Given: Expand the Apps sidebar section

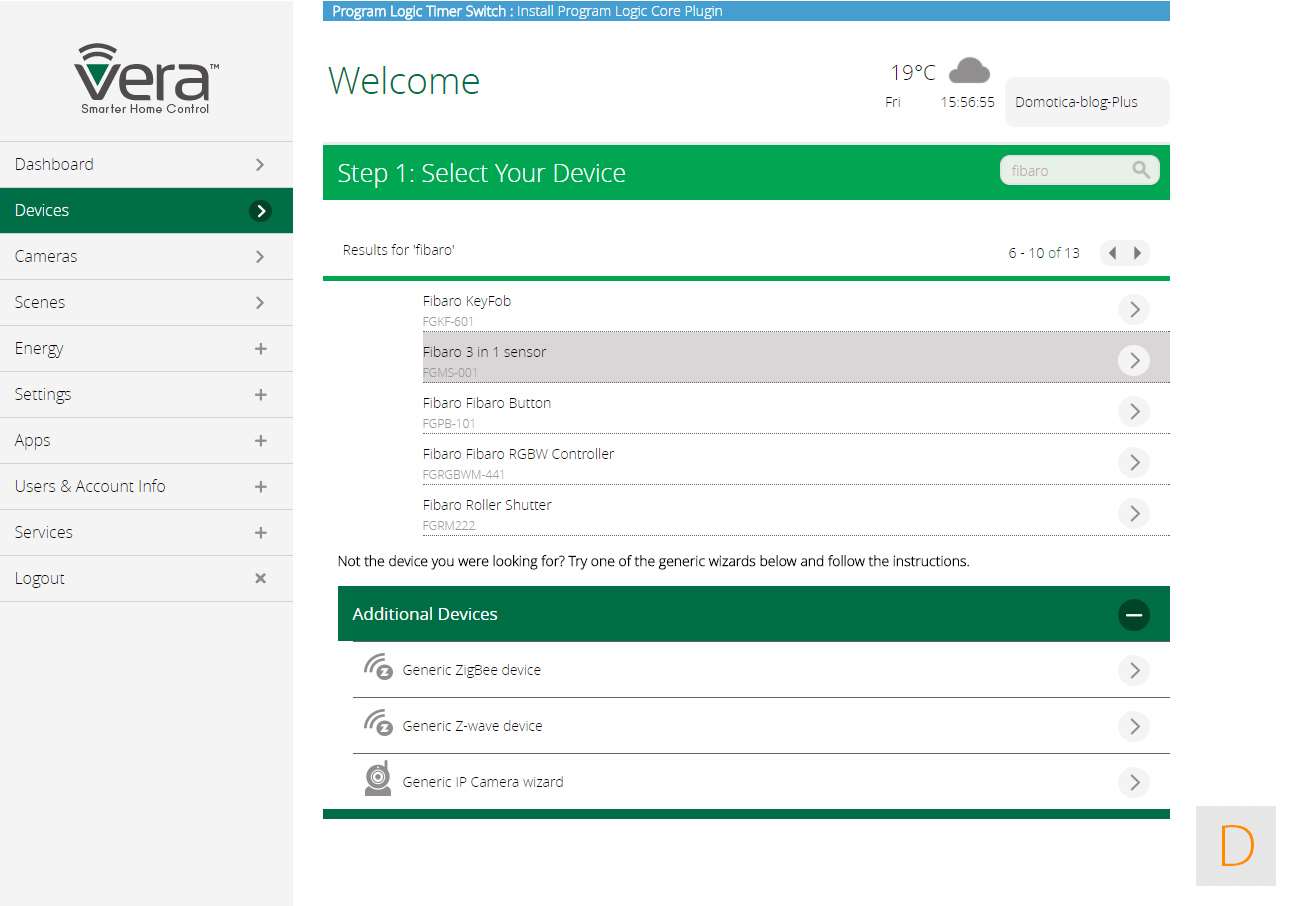Looking at the screenshot, I should tap(260, 440).
